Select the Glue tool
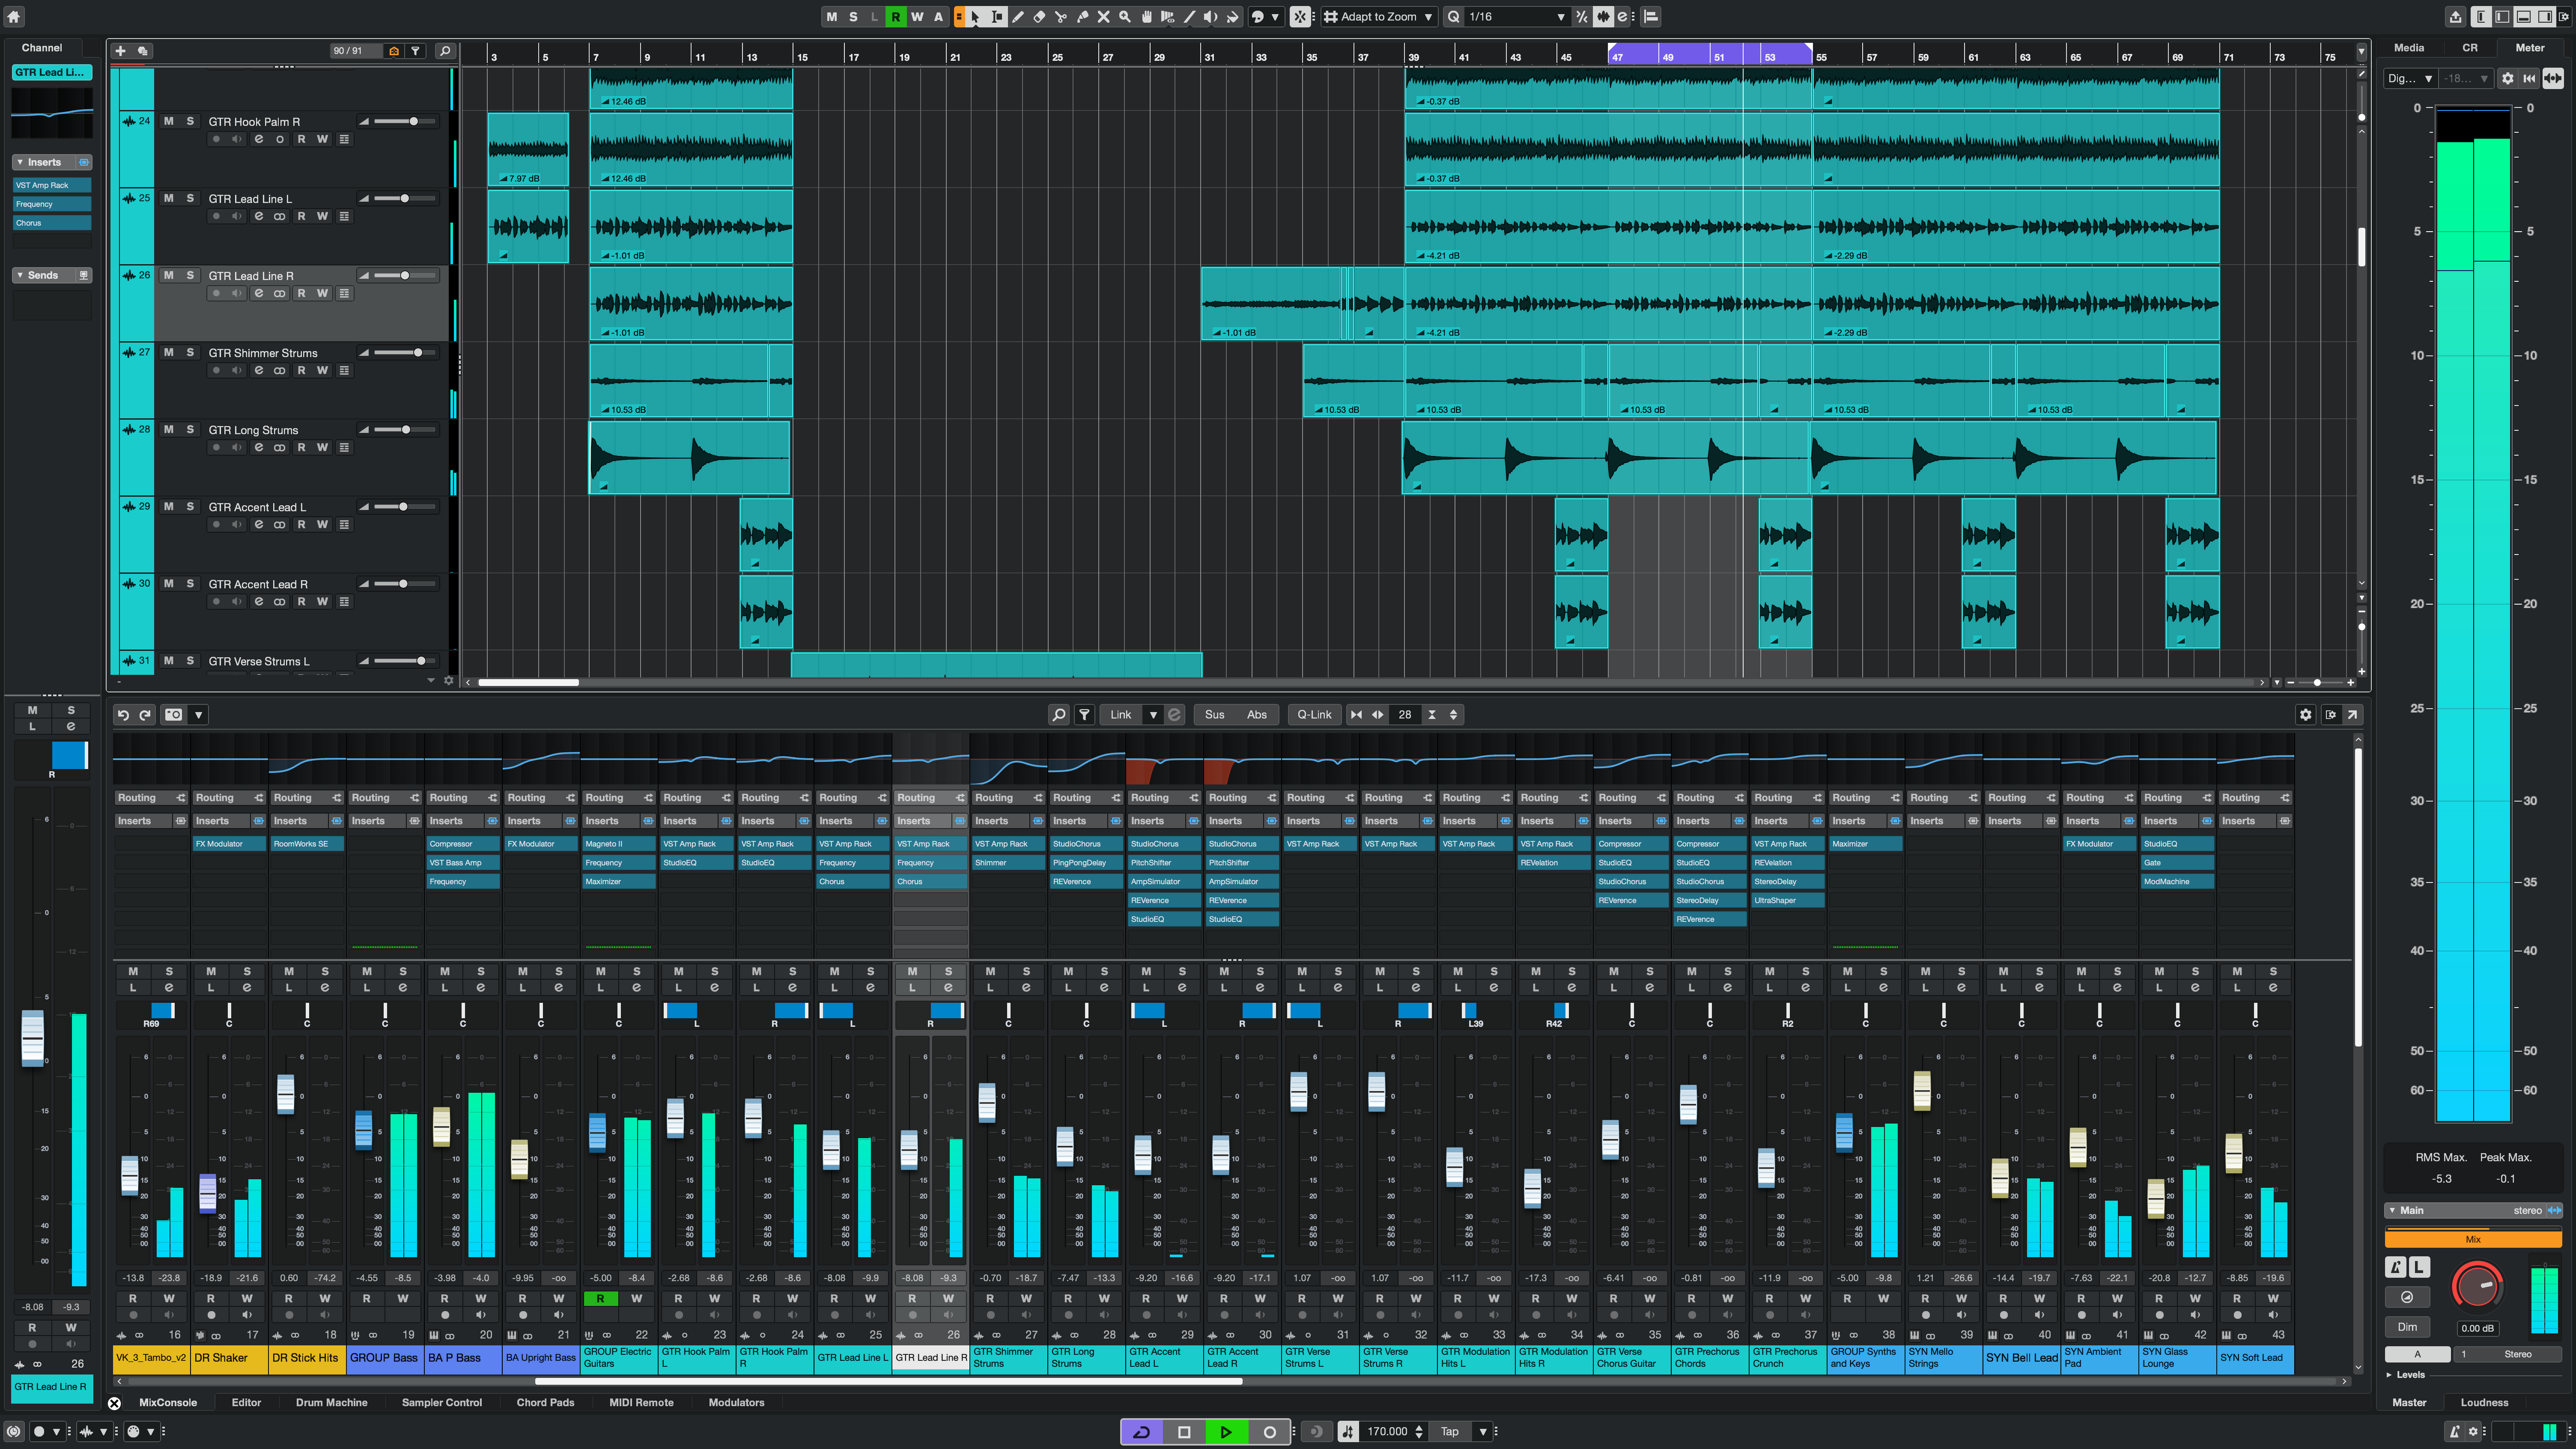This screenshot has width=2576, height=1449. click(1083, 16)
